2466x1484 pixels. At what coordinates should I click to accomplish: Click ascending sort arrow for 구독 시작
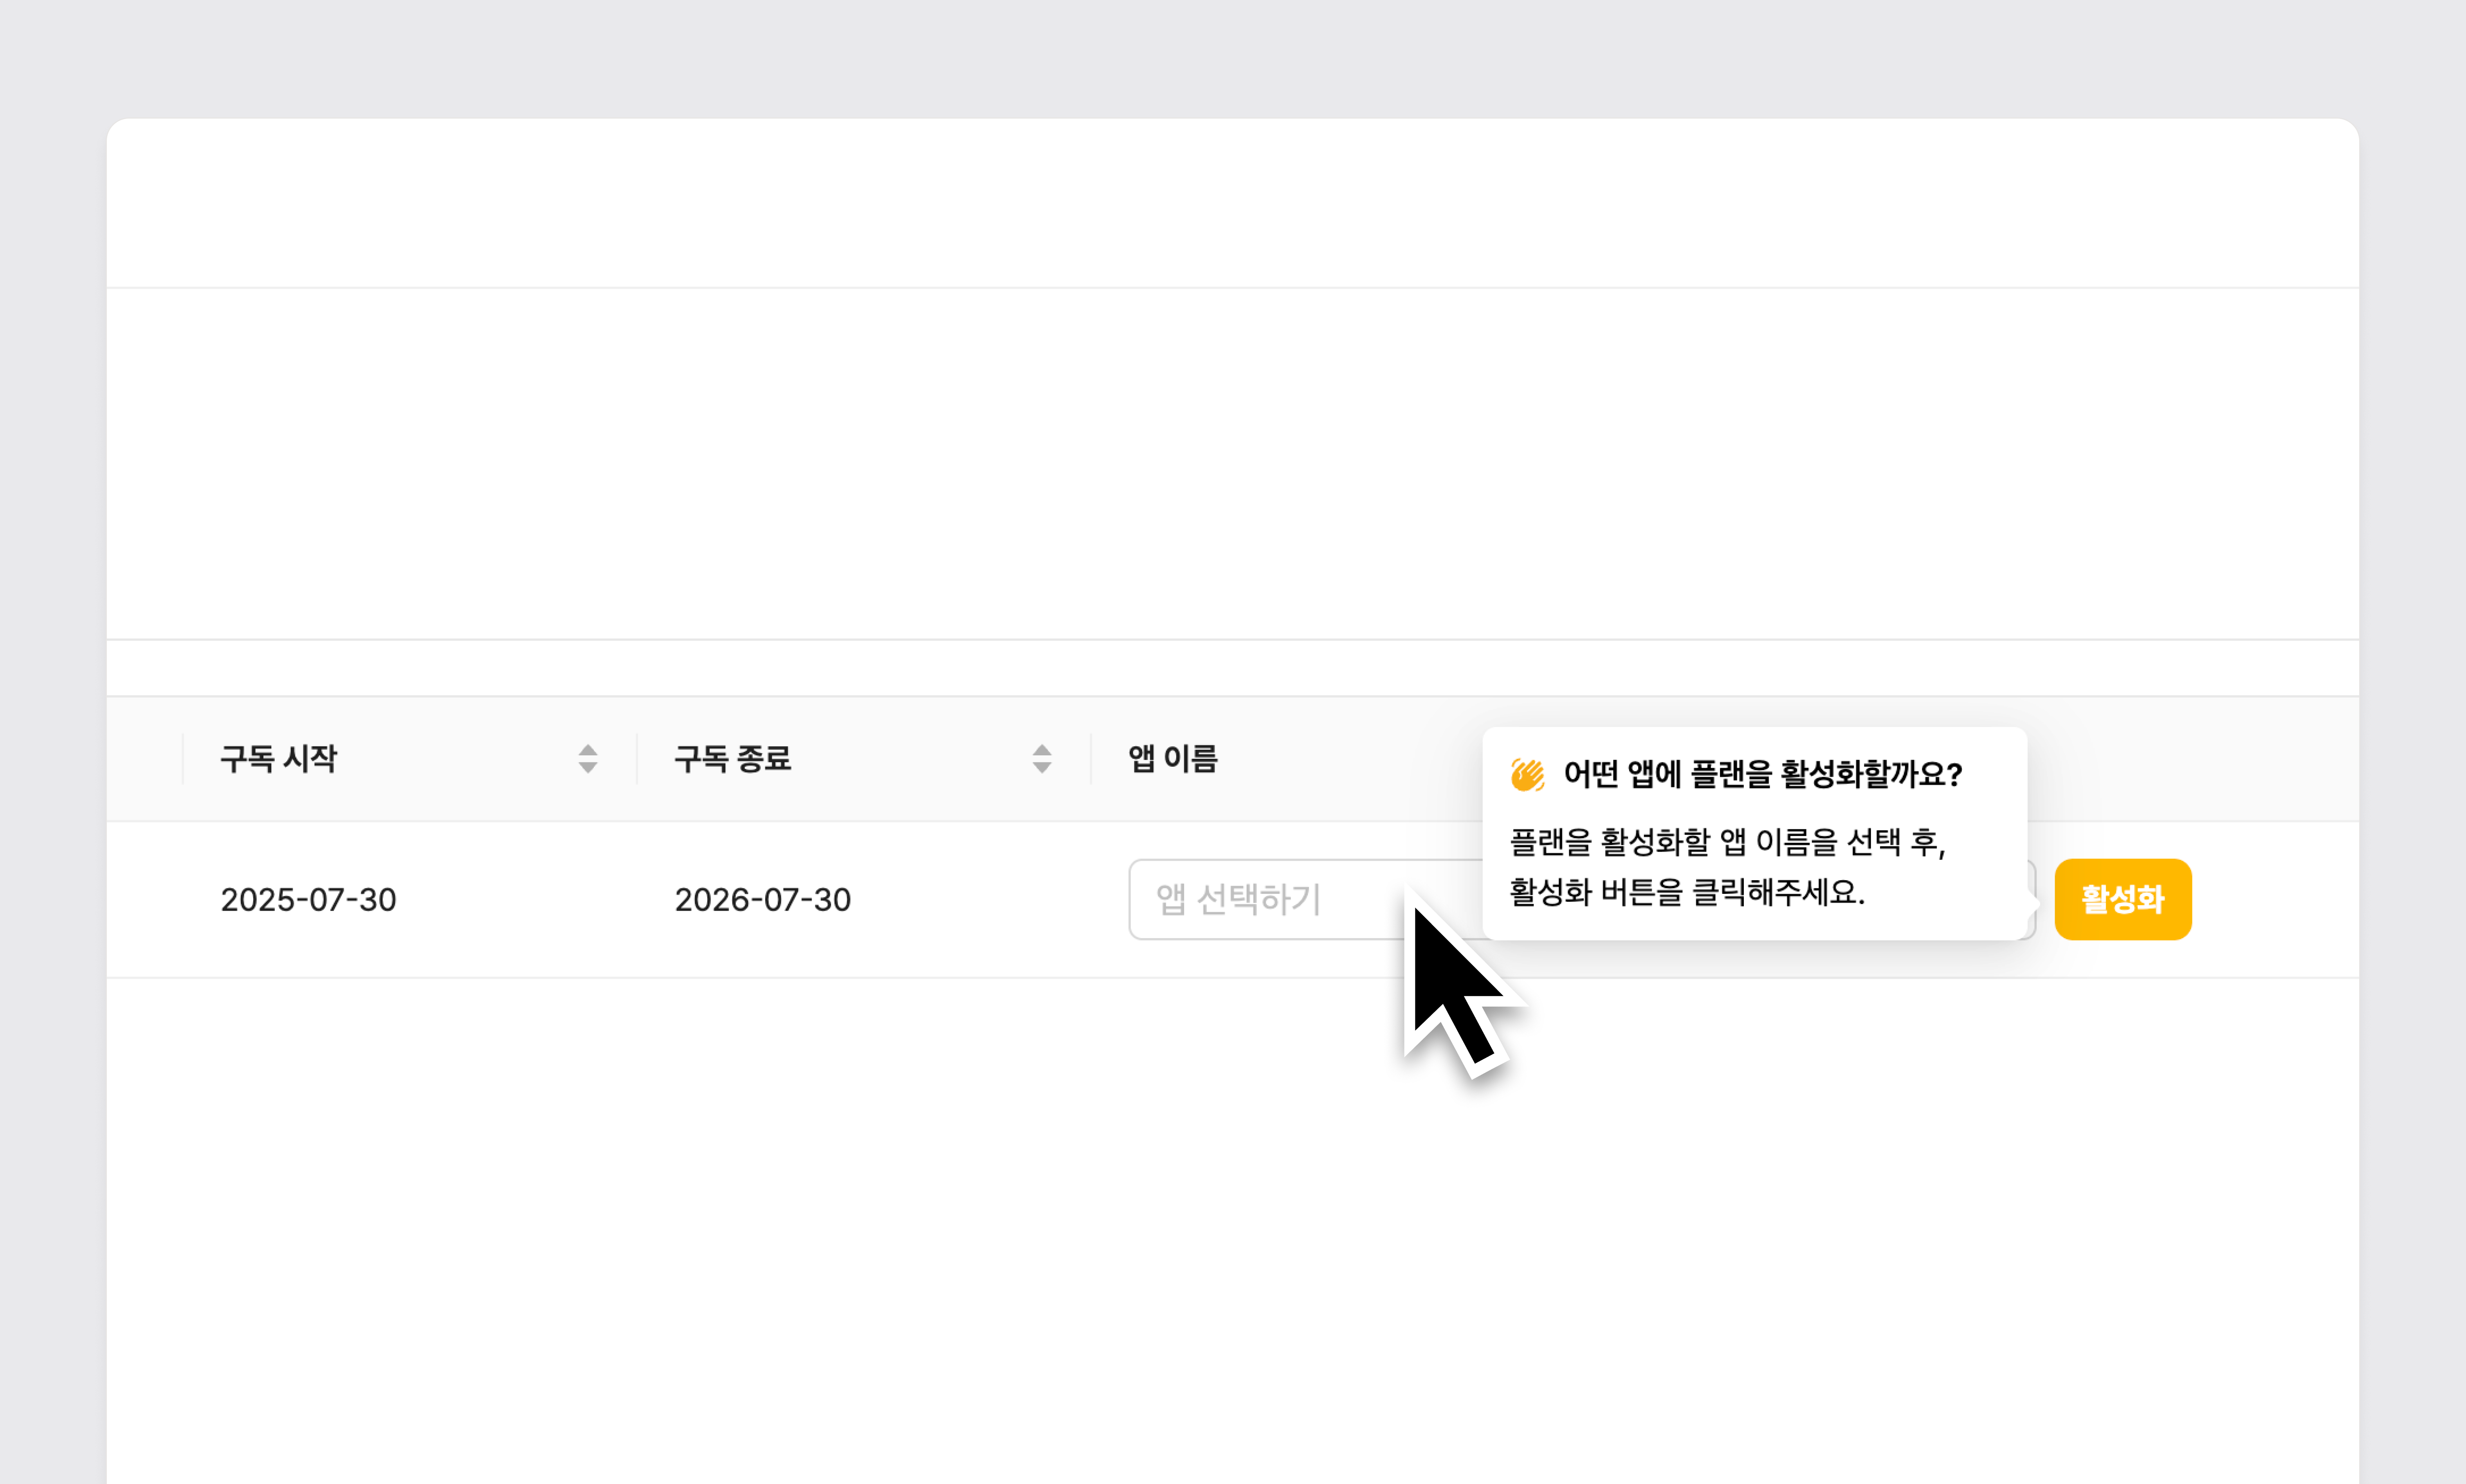[588, 750]
